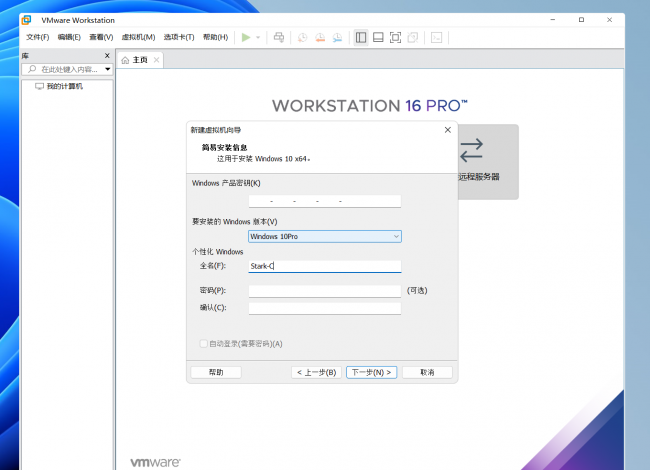650x470 pixels.
Task: Toggle the thumbnail bar view icon
Action: (x=378, y=37)
